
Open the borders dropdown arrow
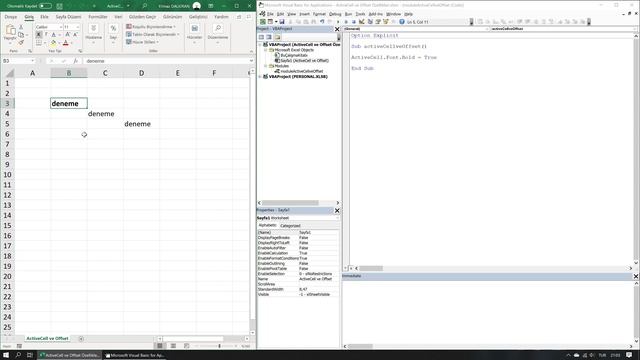(44, 43)
